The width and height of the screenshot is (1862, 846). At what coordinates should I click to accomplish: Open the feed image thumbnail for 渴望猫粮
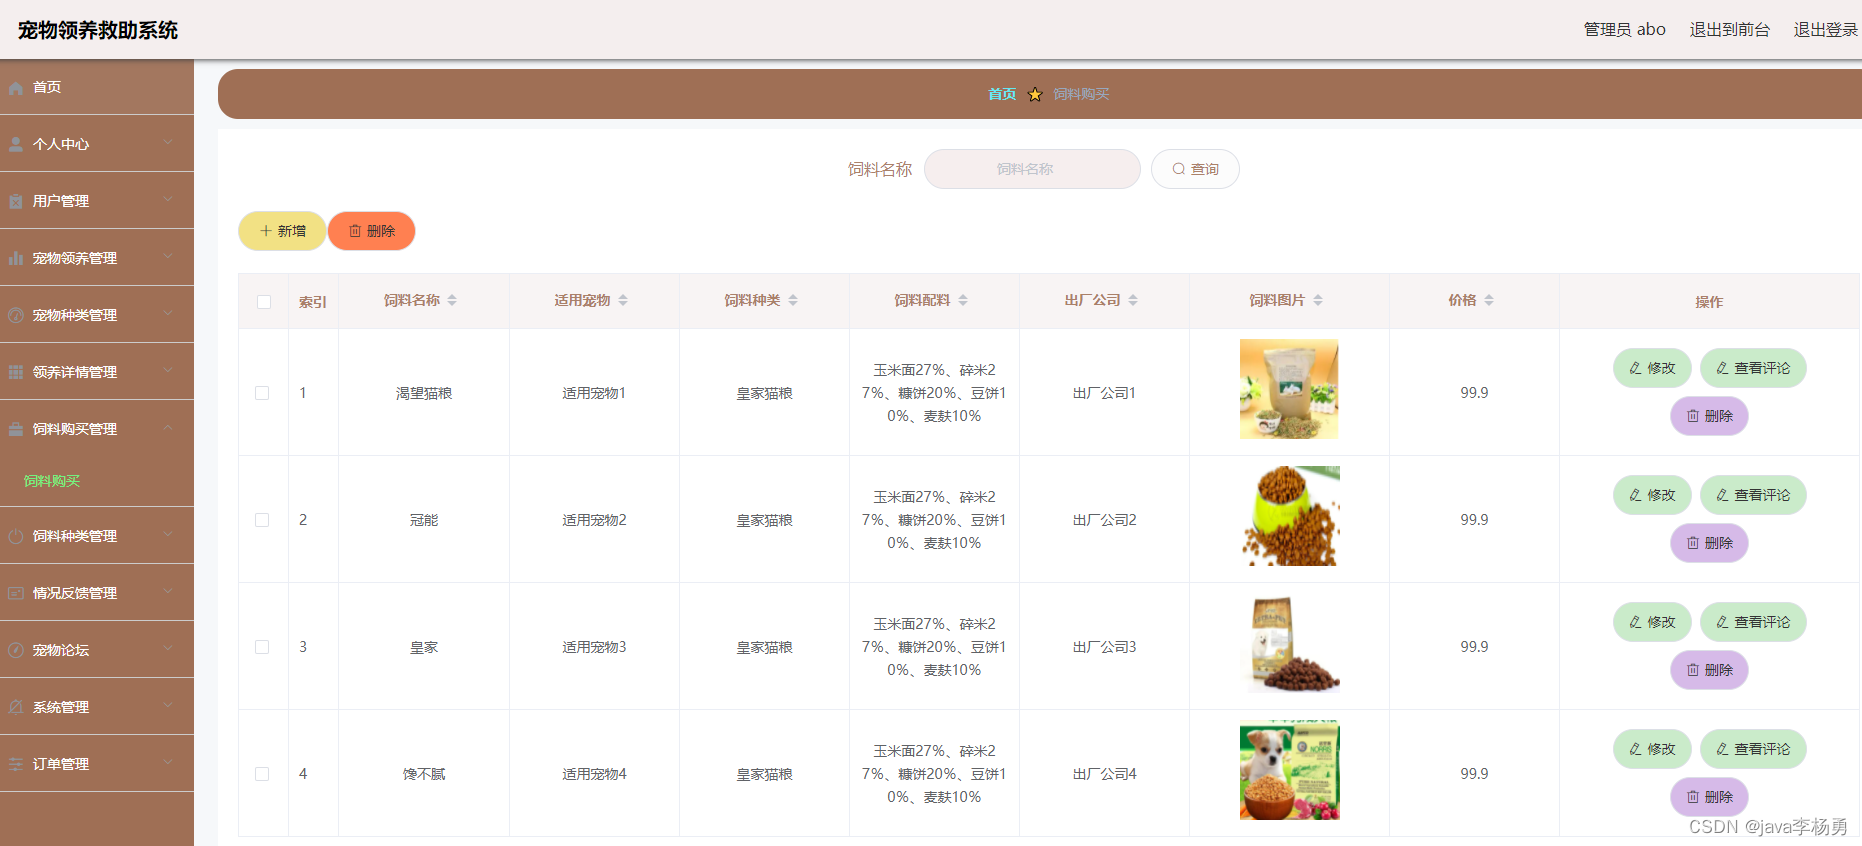tap(1289, 389)
